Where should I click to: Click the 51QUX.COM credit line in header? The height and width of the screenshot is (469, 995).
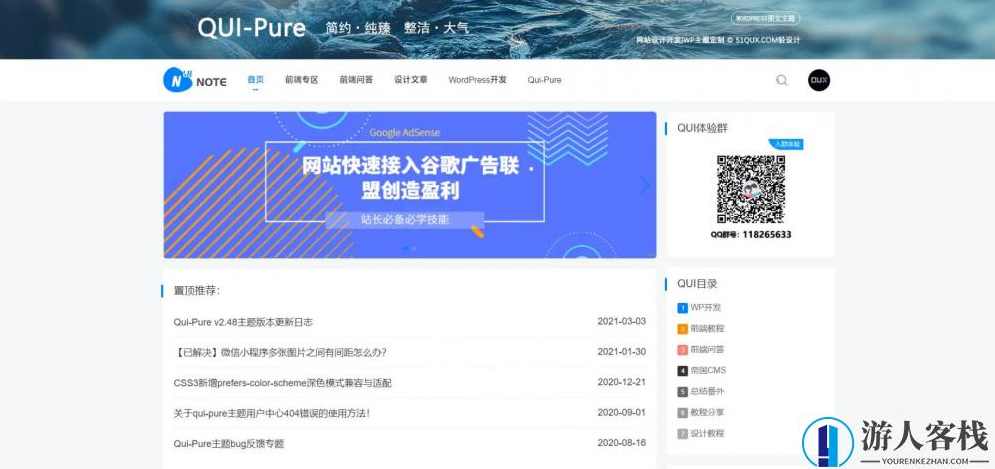tap(718, 40)
